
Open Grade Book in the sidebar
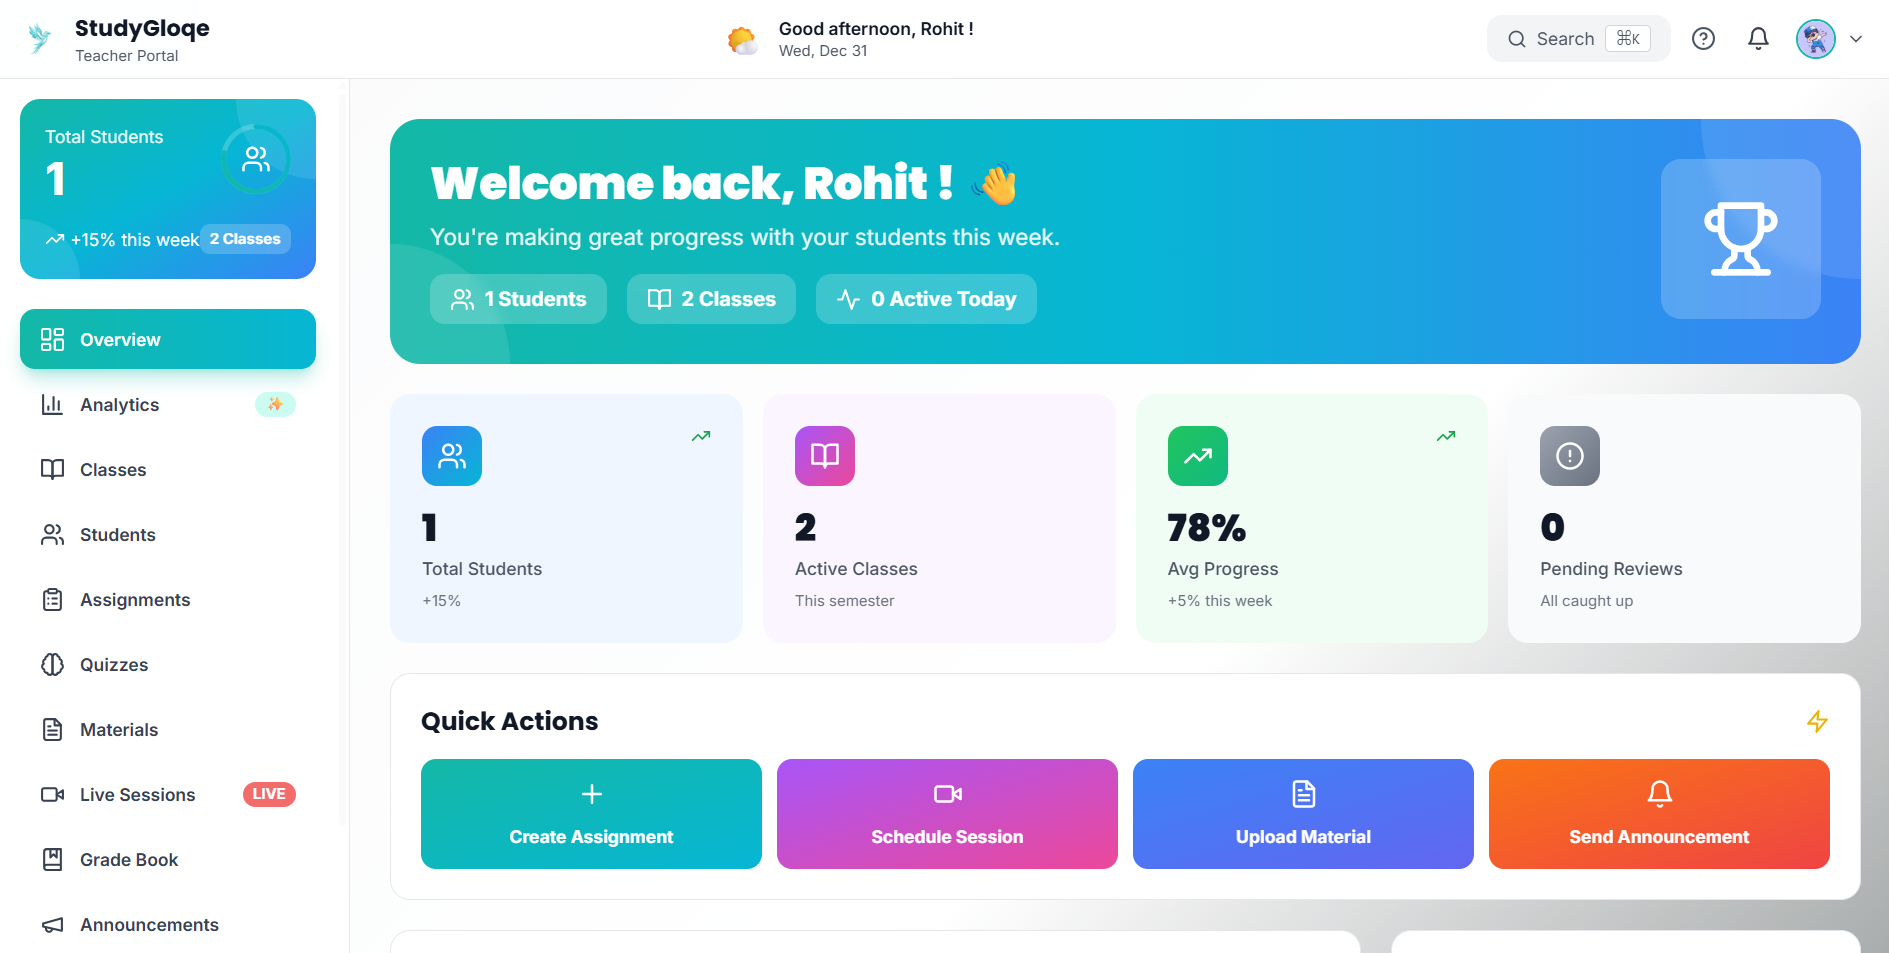point(168,859)
